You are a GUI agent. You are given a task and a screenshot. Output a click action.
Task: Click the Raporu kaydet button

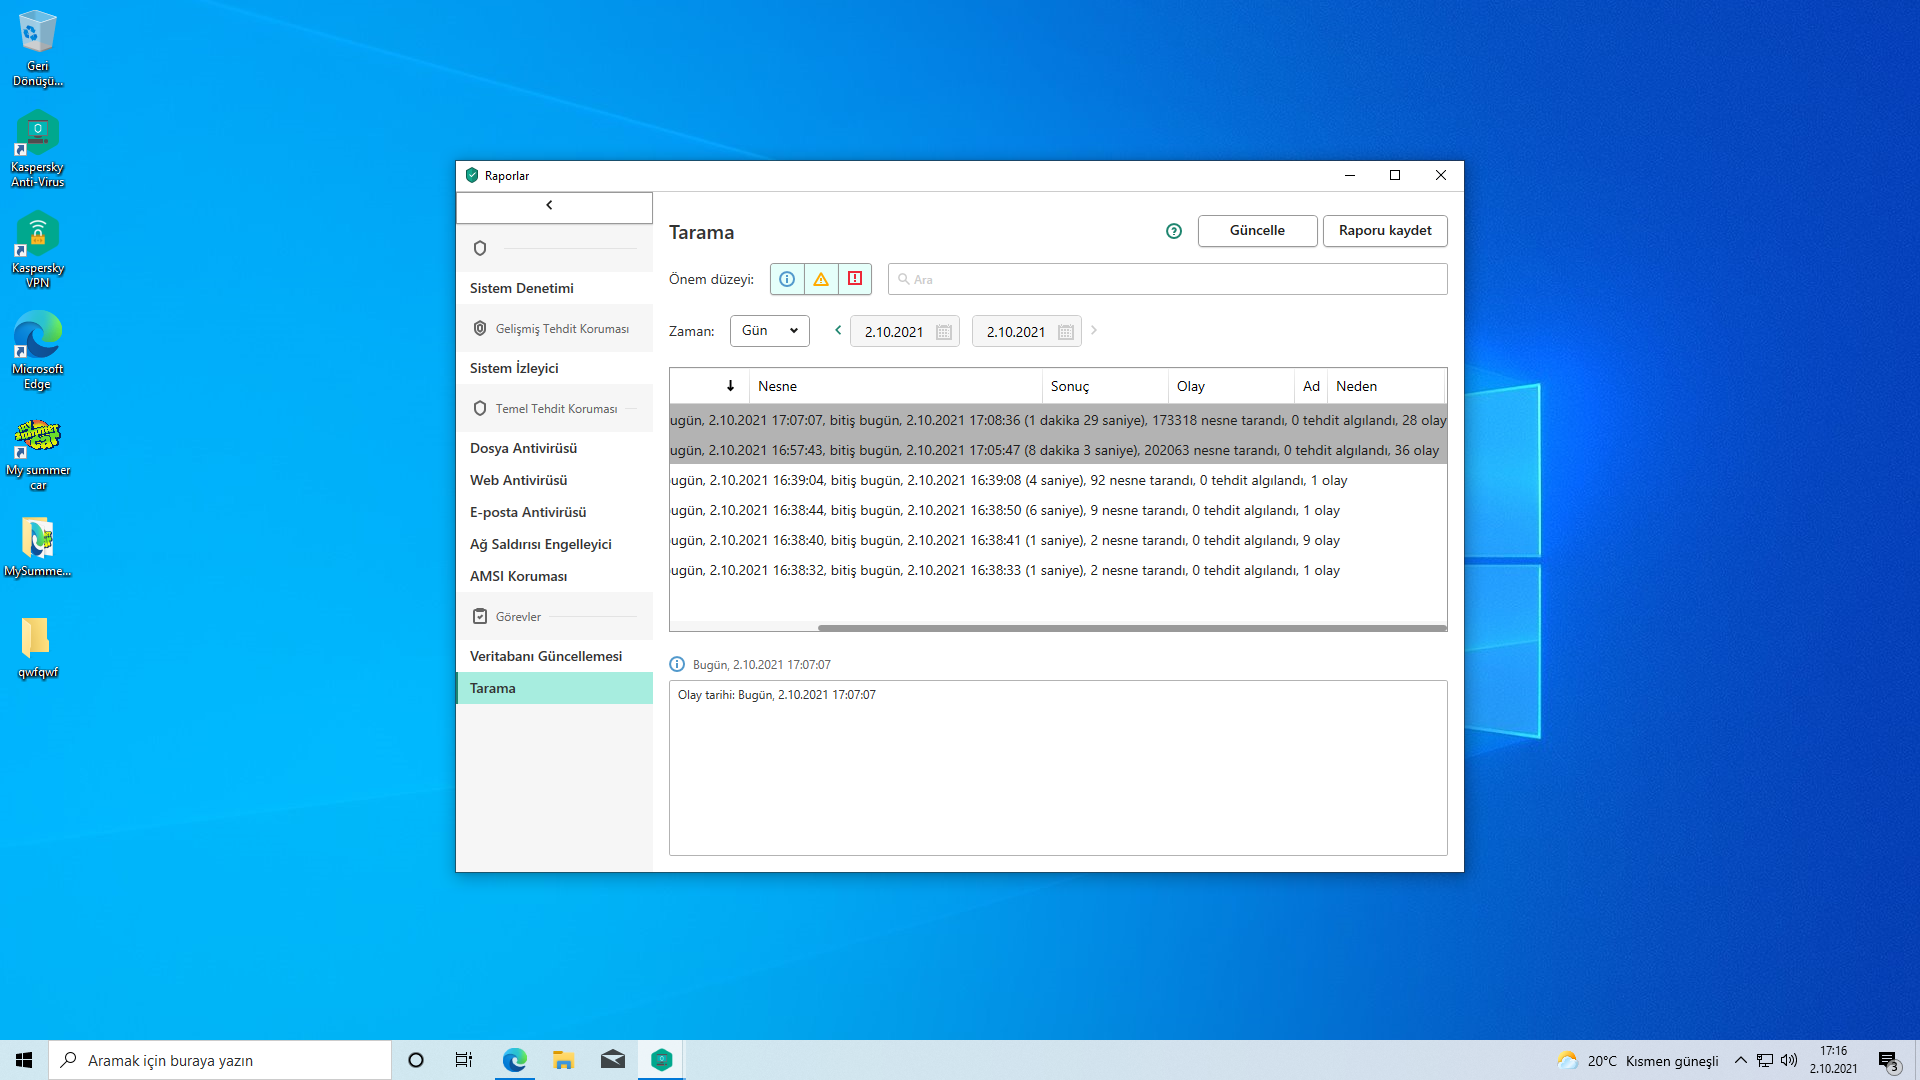[1384, 230]
